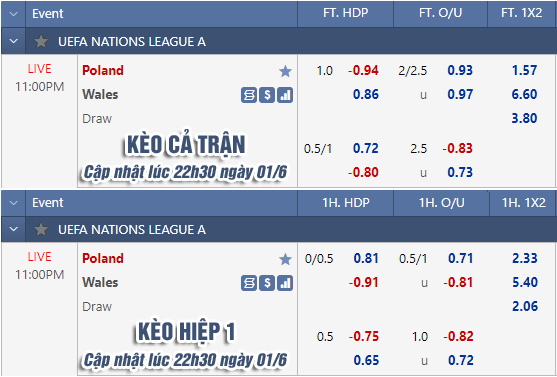The width and height of the screenshot is (557, 377).
Task: Open the statistics chart icon in first-half Wales row
Action: (x=285, y=283)
